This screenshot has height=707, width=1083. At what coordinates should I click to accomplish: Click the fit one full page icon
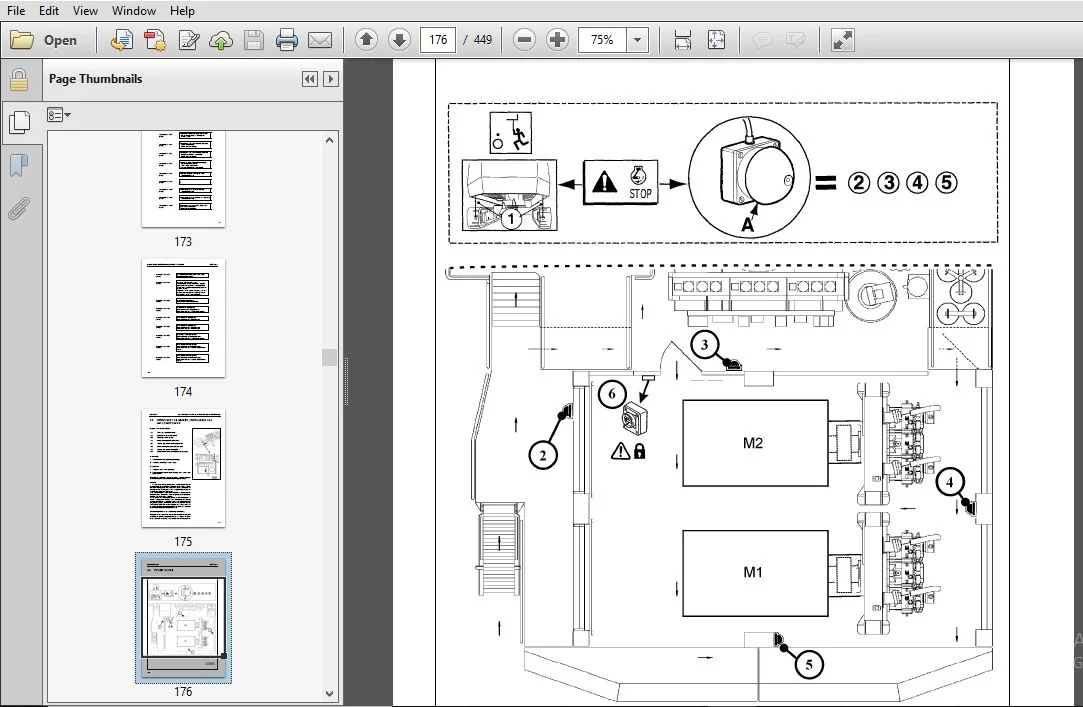click(x=716, y=40)
